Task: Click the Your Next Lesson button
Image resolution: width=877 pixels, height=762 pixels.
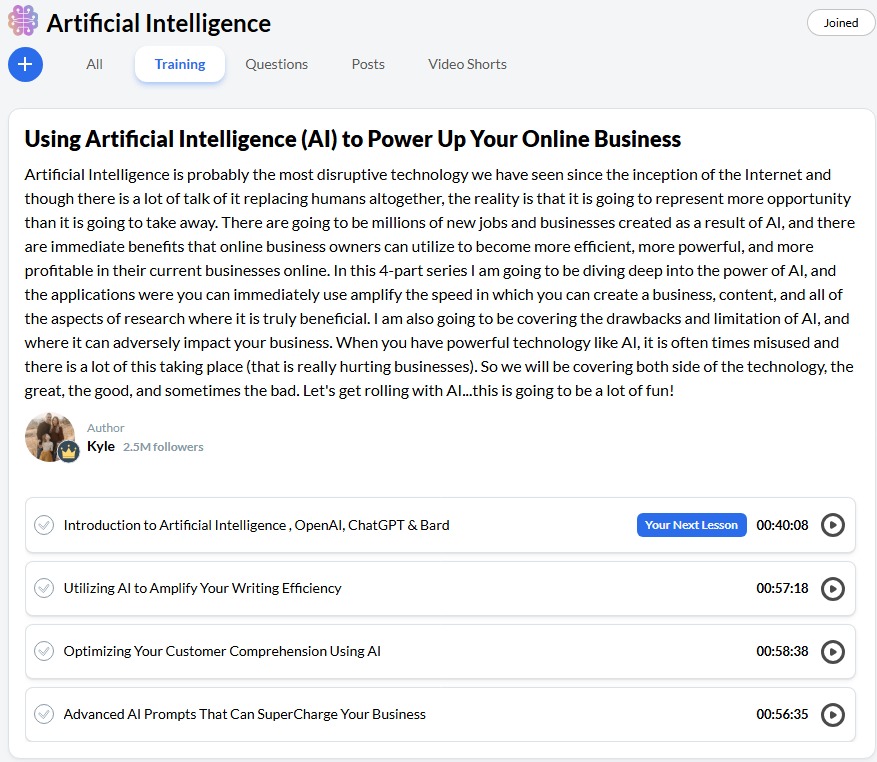Action: 691,525
